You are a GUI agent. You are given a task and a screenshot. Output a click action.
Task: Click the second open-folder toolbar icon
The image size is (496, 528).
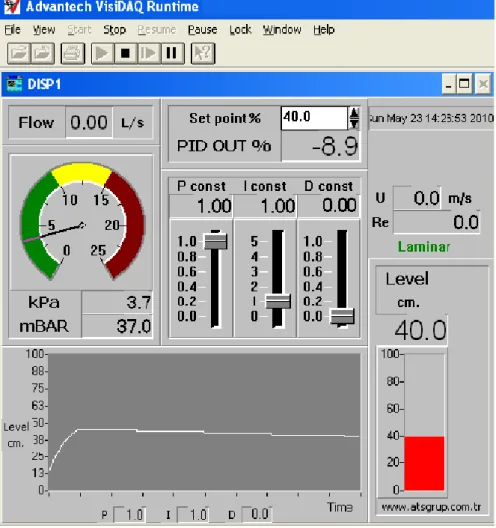(x=42, y=53)
